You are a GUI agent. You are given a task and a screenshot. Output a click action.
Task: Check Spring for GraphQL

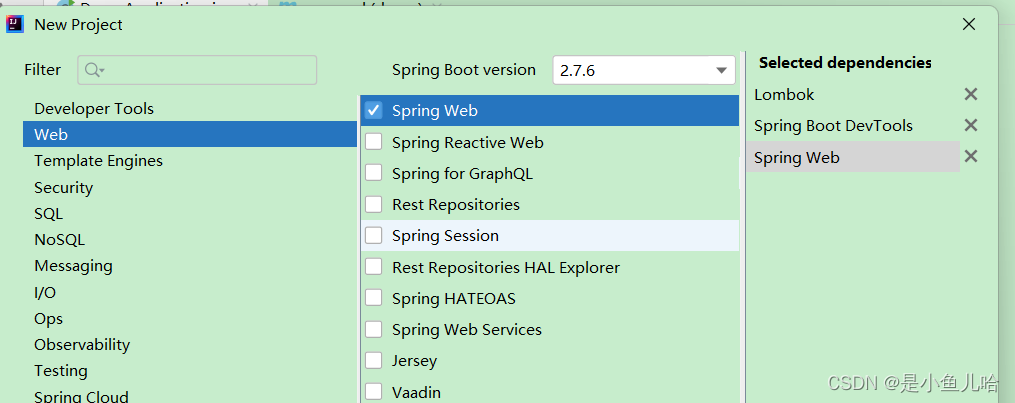coord(374,173)
